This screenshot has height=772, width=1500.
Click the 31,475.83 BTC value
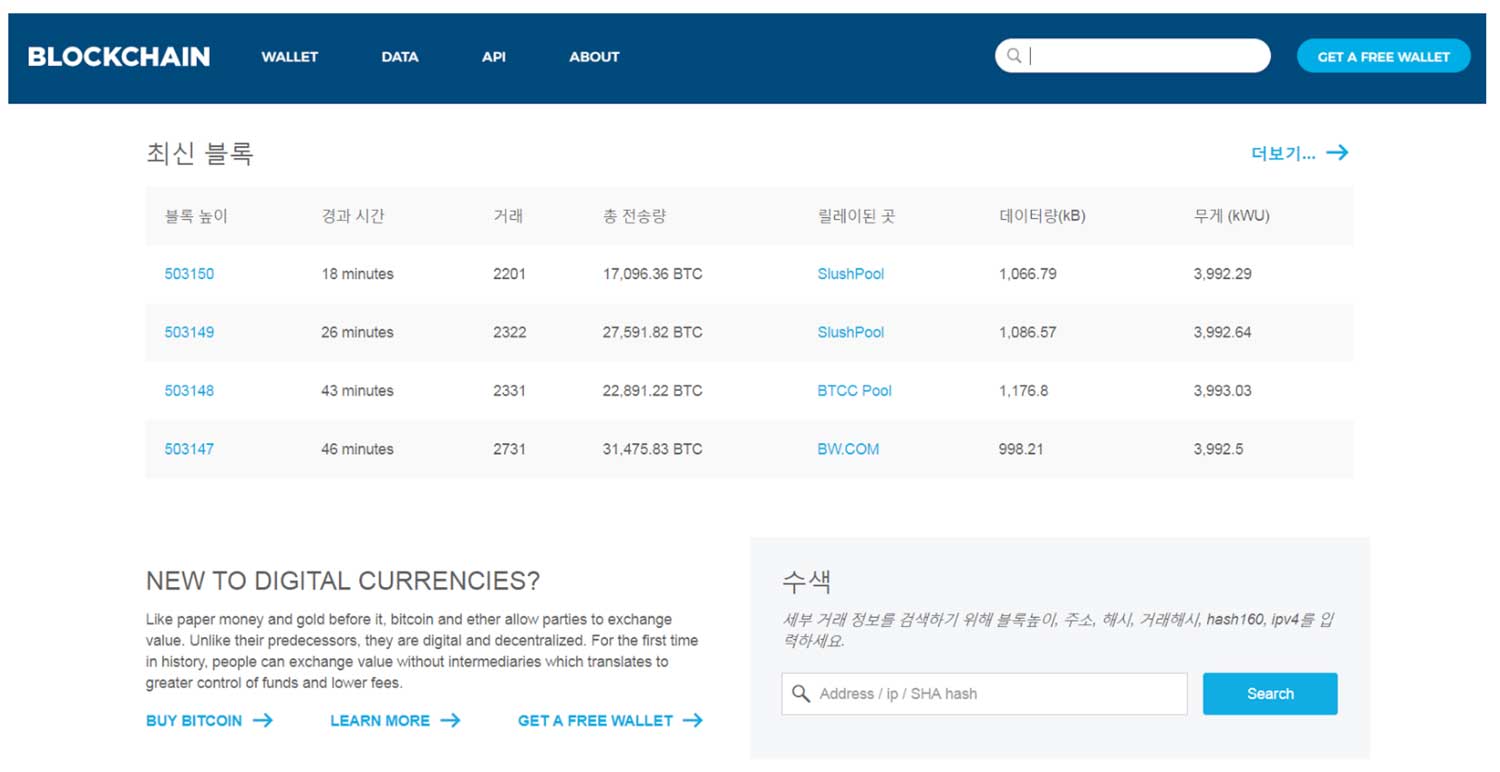[x=652, y=449]
